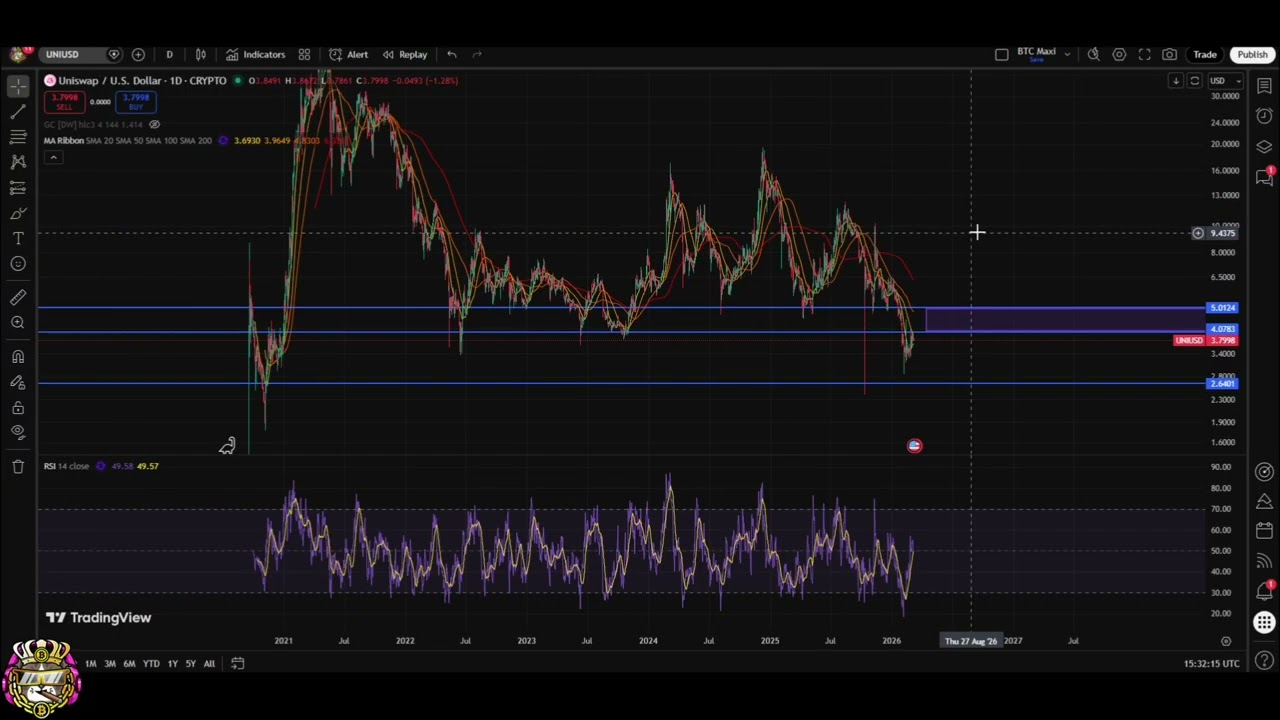This screenshot has width=1280, height=720.
Task: Select the text annotation tool
Action: [18, 238]
